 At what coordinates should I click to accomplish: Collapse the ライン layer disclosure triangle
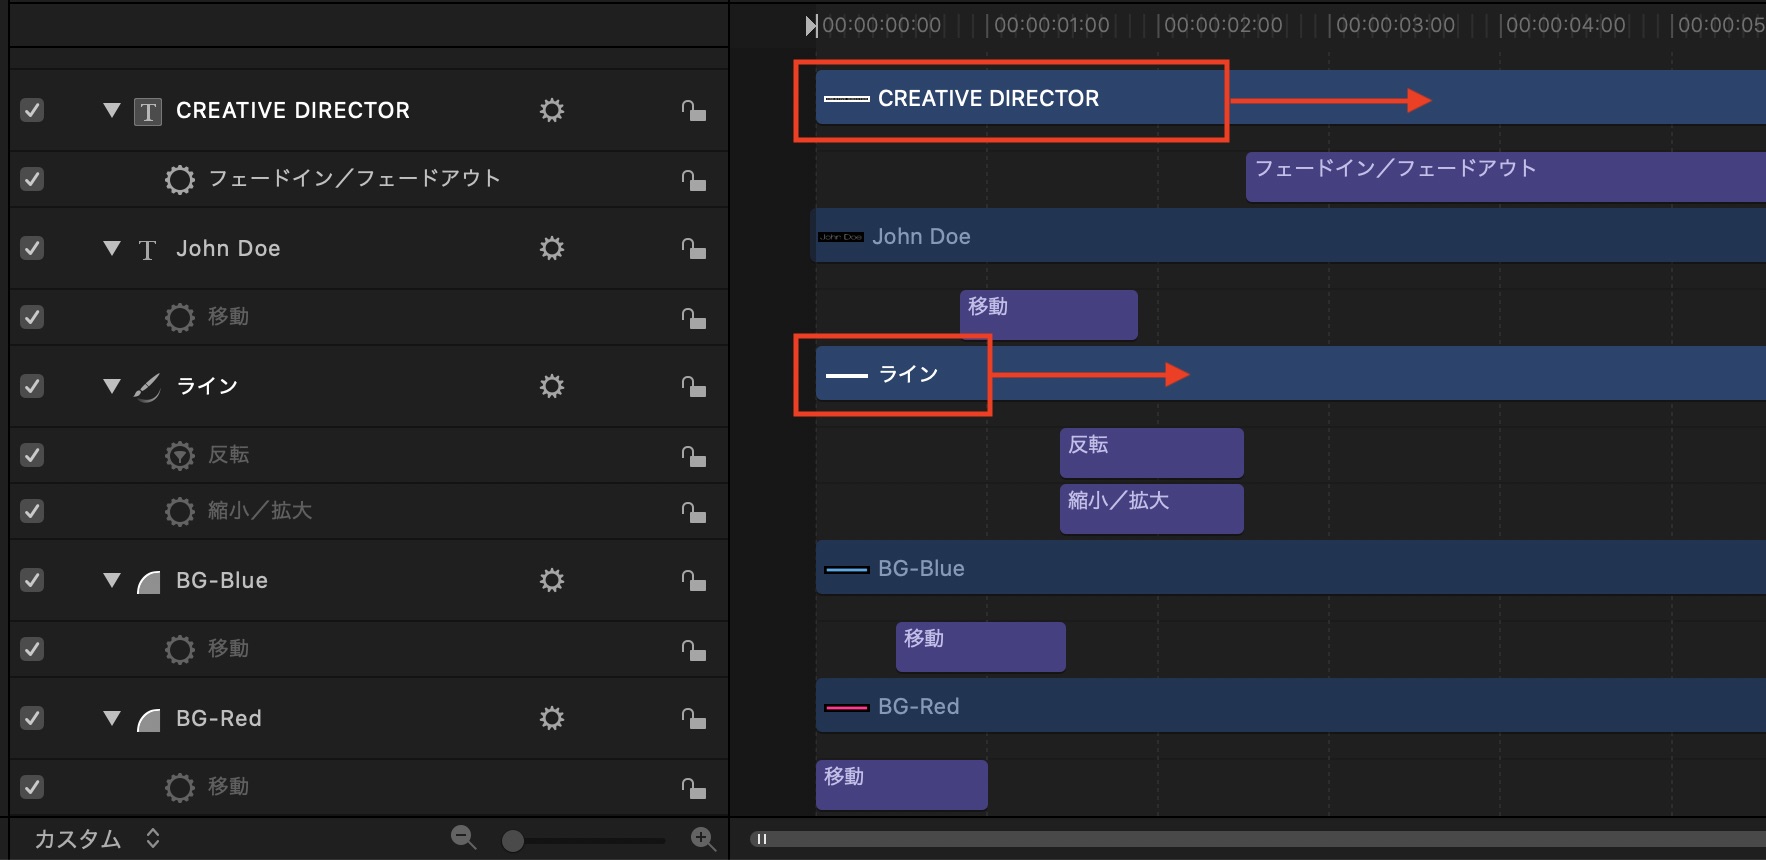click(112, 386)
